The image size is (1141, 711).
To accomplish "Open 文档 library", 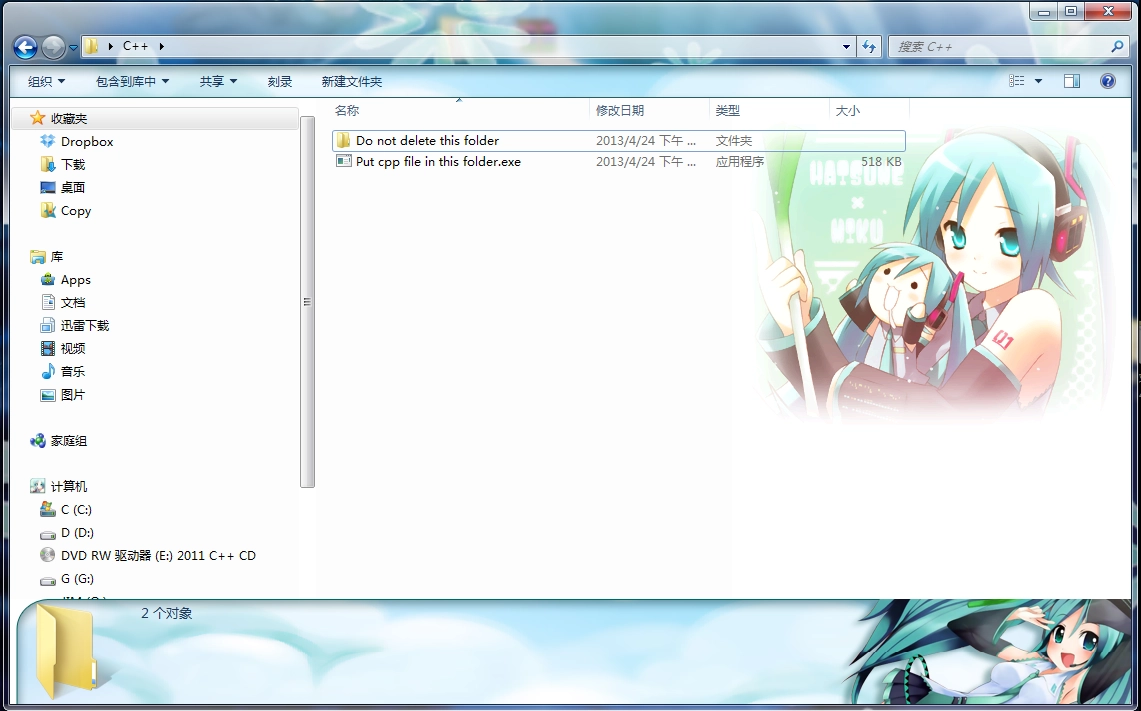I will (73, 302).
